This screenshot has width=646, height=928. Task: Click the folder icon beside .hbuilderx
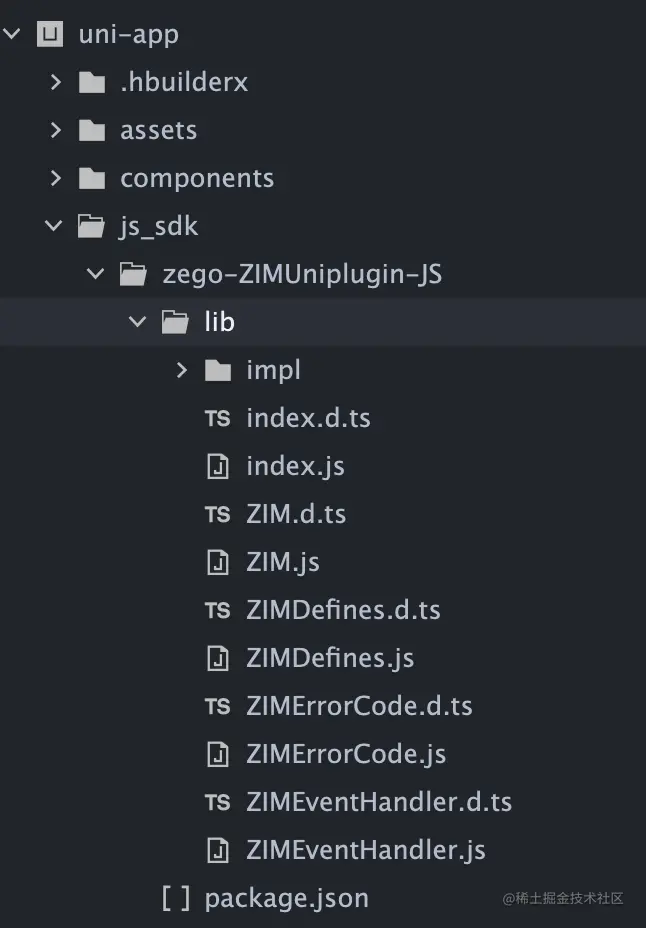pos(91,82)
